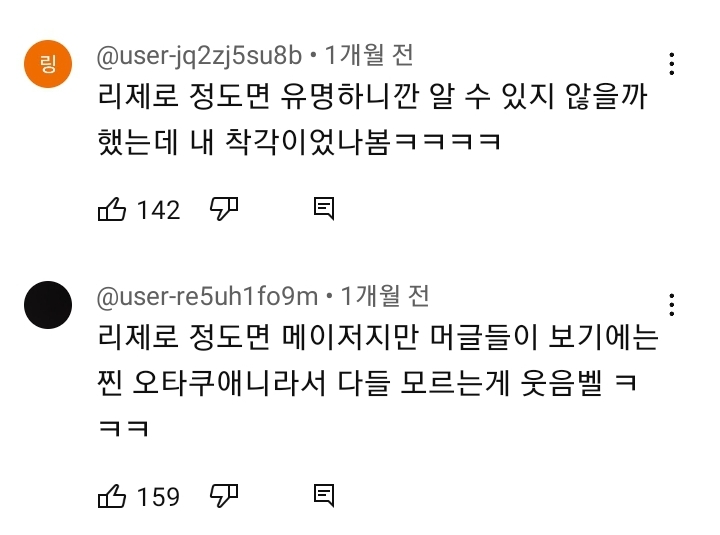Viewport: 720px width, 535px height.
Task: Dislike the comment by @user-re5uh1fo9m
Action: (223, 495)
